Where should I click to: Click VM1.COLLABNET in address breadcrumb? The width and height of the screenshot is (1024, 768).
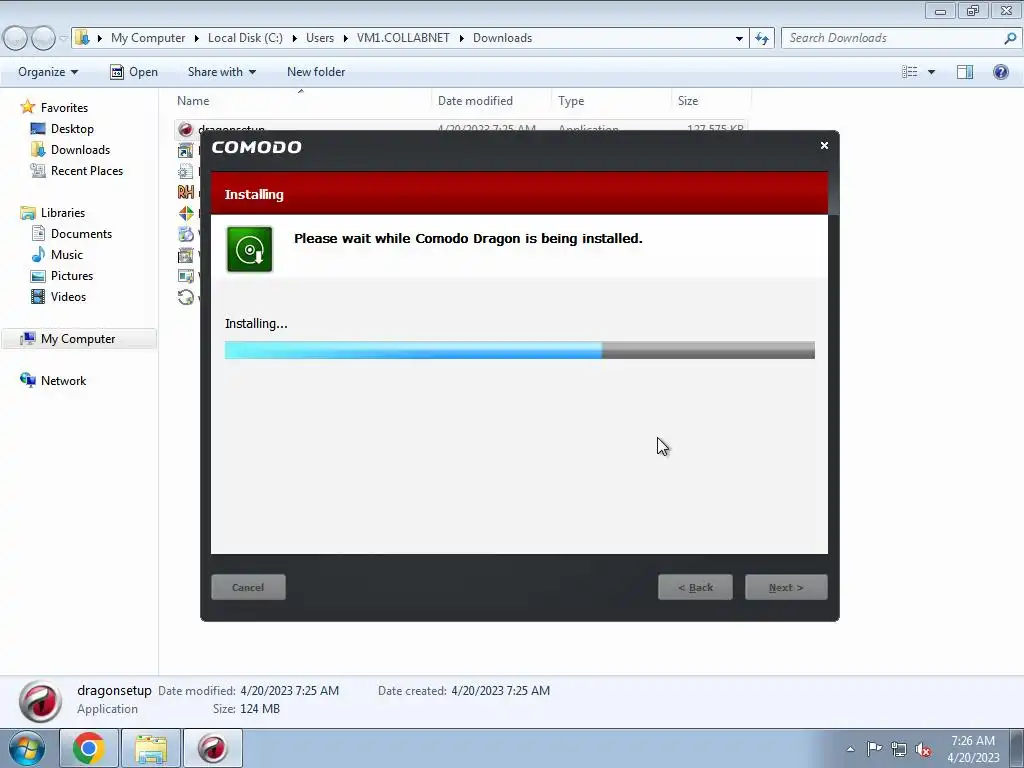403,38
